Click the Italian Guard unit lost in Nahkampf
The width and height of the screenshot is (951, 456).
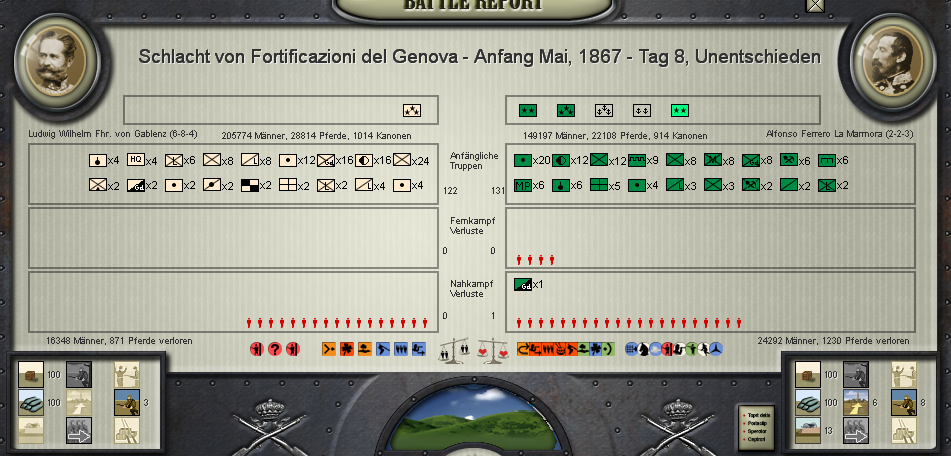pos(522,285)
